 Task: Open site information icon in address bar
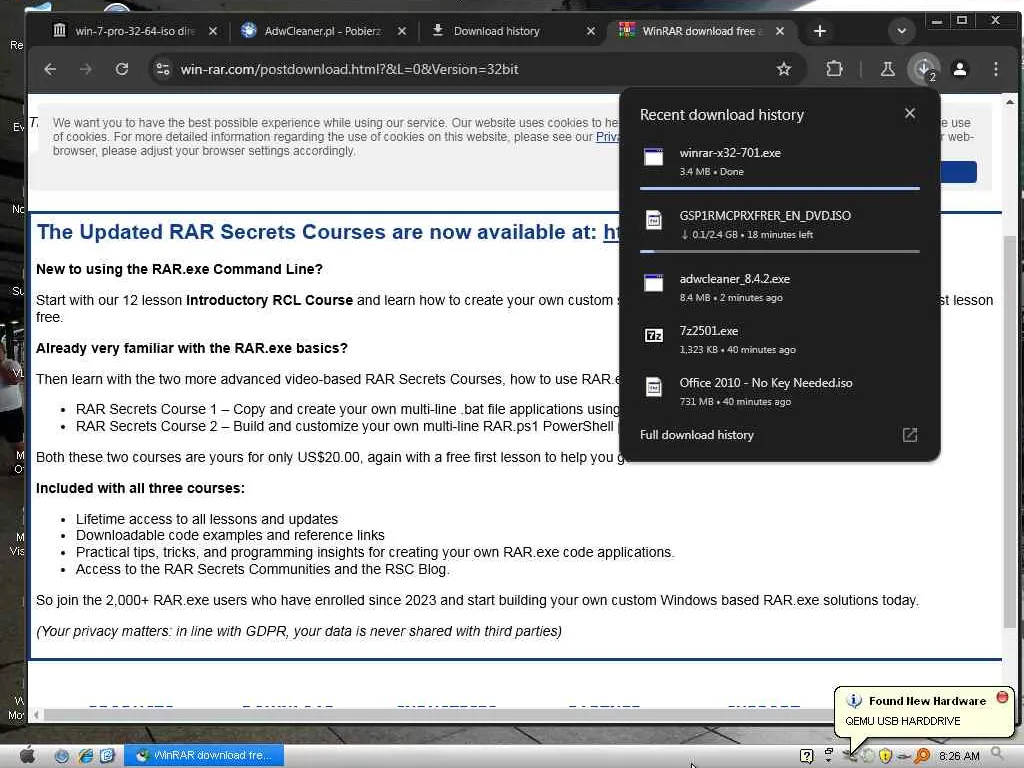(163, 69)
